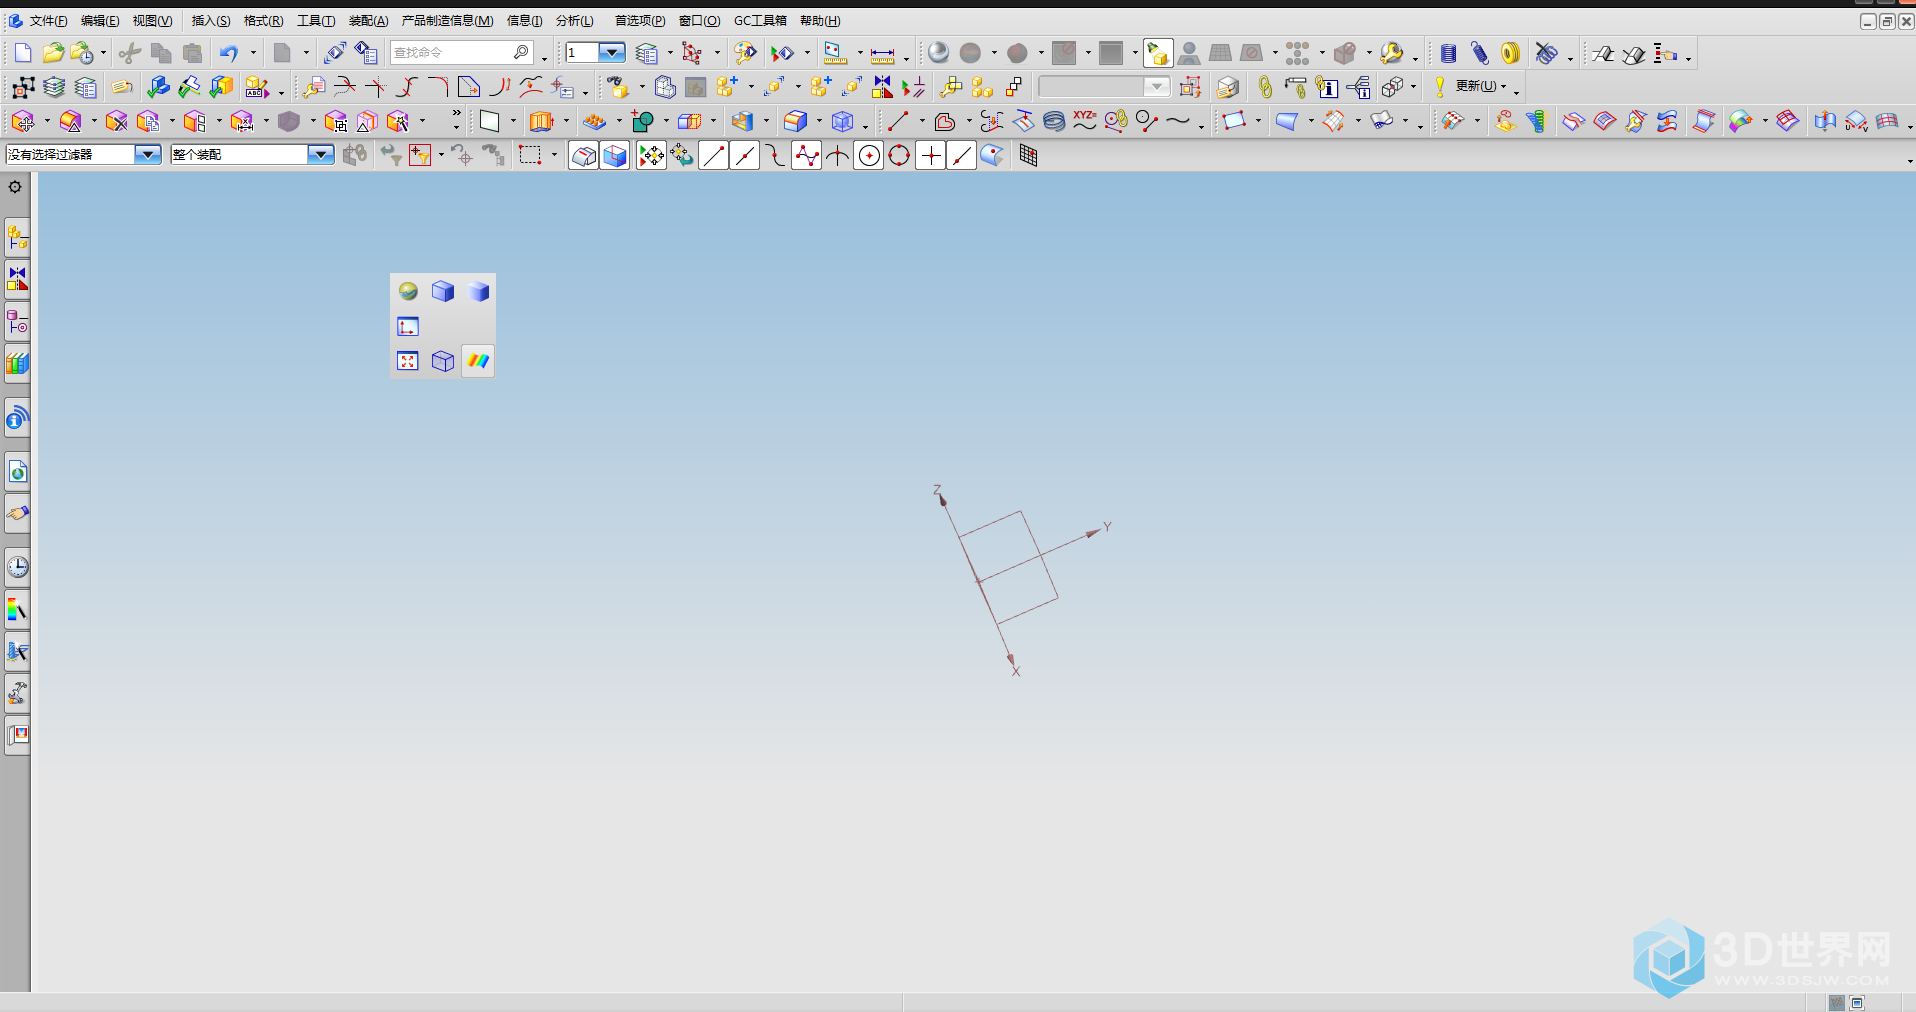Click the Fit view icon in floating toolbar

tap(408, 361)
